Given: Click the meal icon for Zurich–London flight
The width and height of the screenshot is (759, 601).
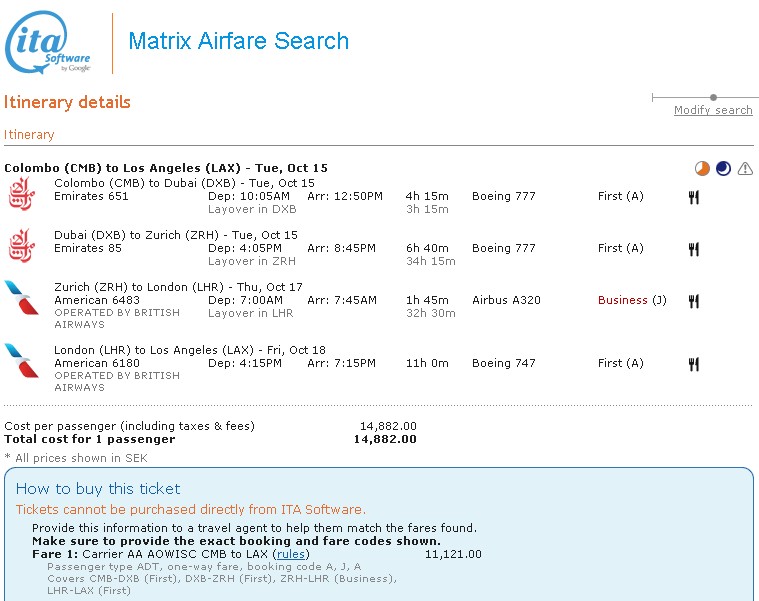Looking at the screenshot, I should click(x=693, y=301).
